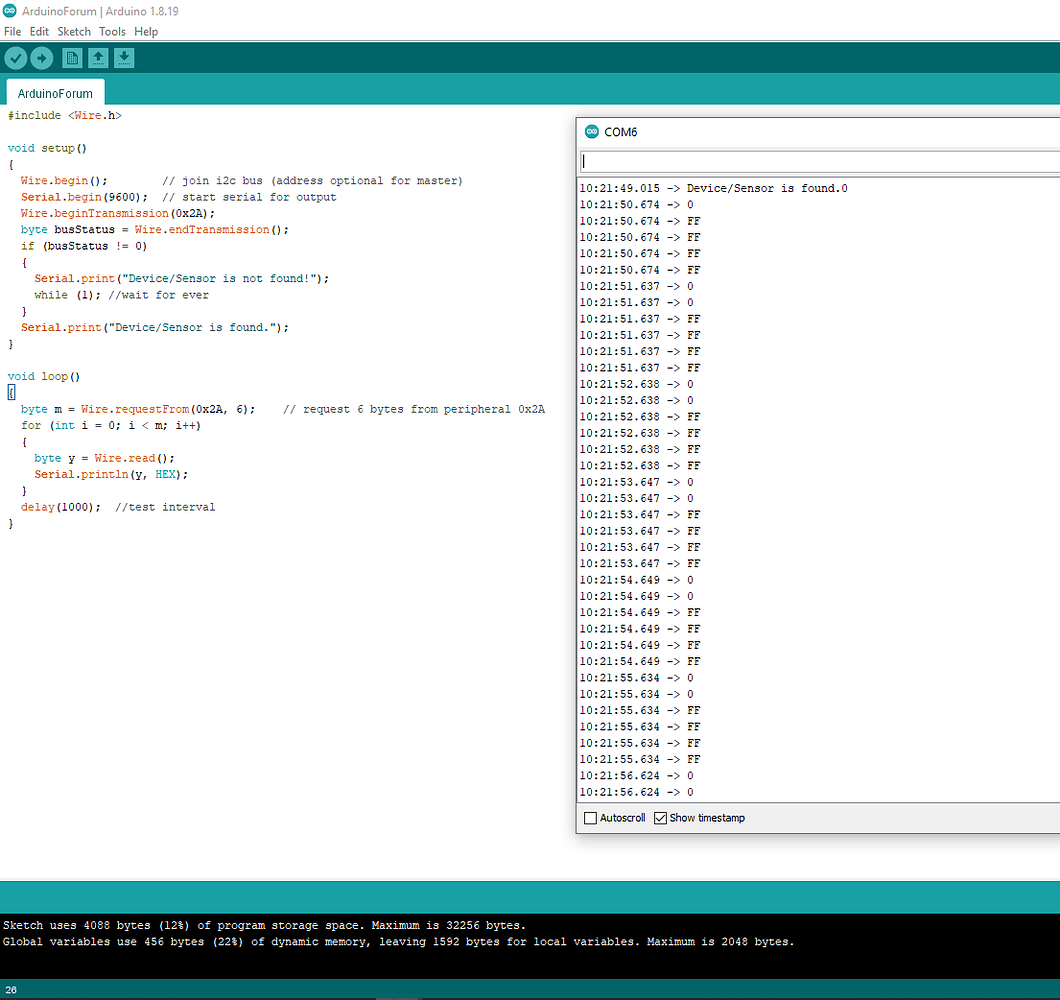Open the Sketch menu
The image size is (1060, 1000).
[74, 31]
